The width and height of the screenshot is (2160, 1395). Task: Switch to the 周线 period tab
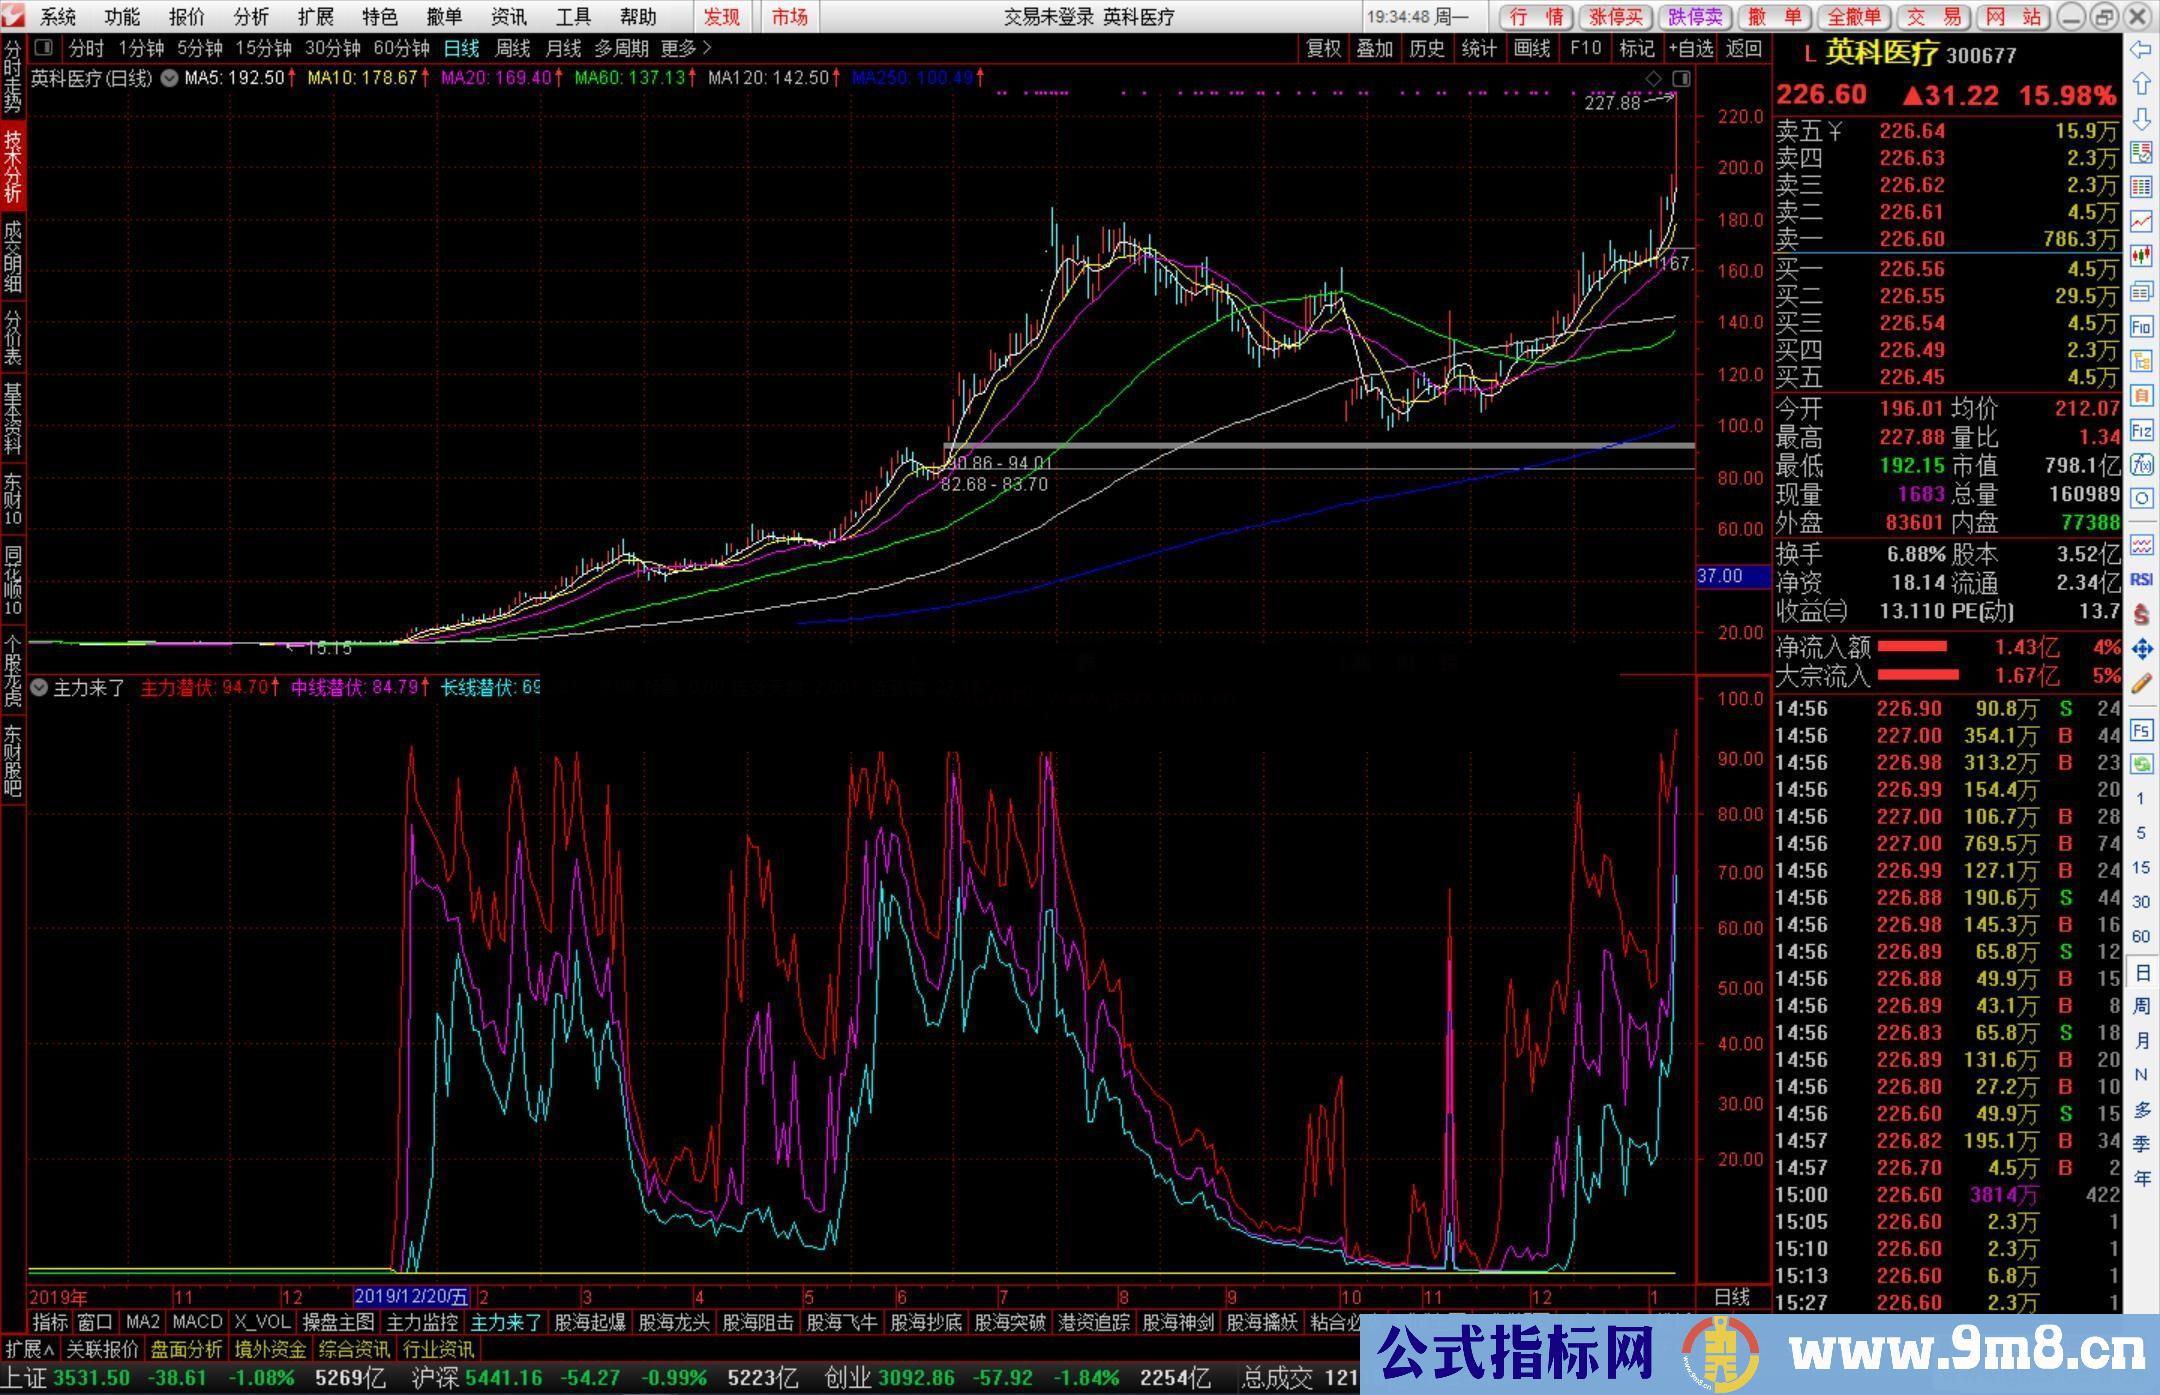(512, 48)
